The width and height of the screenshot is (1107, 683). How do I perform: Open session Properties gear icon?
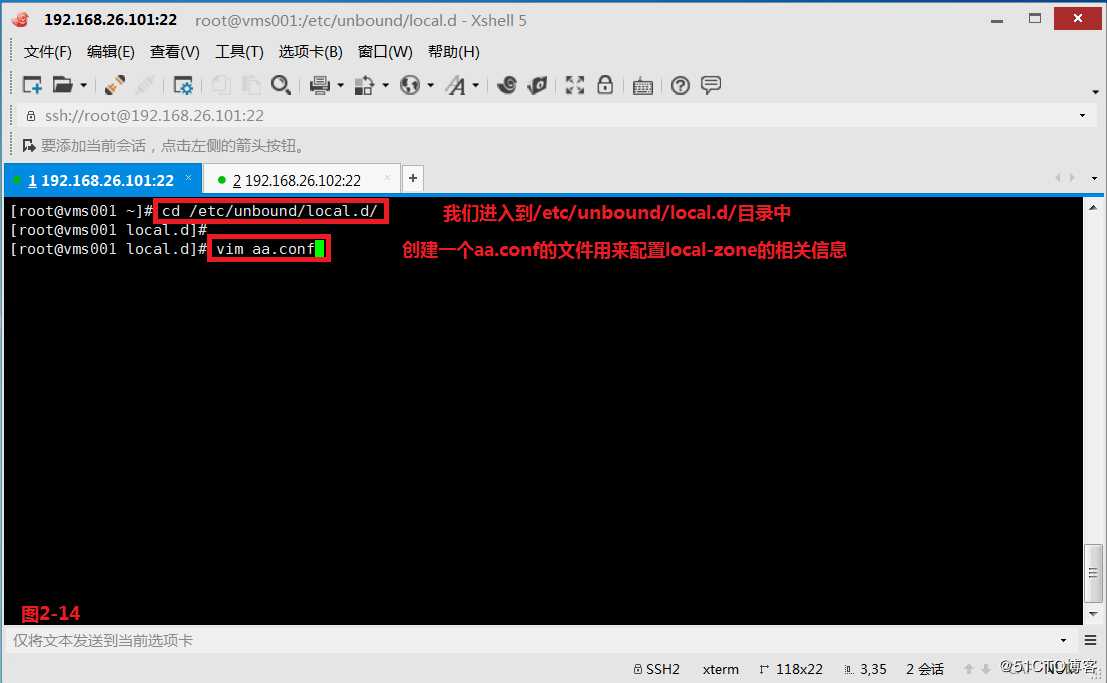point(183,85)
